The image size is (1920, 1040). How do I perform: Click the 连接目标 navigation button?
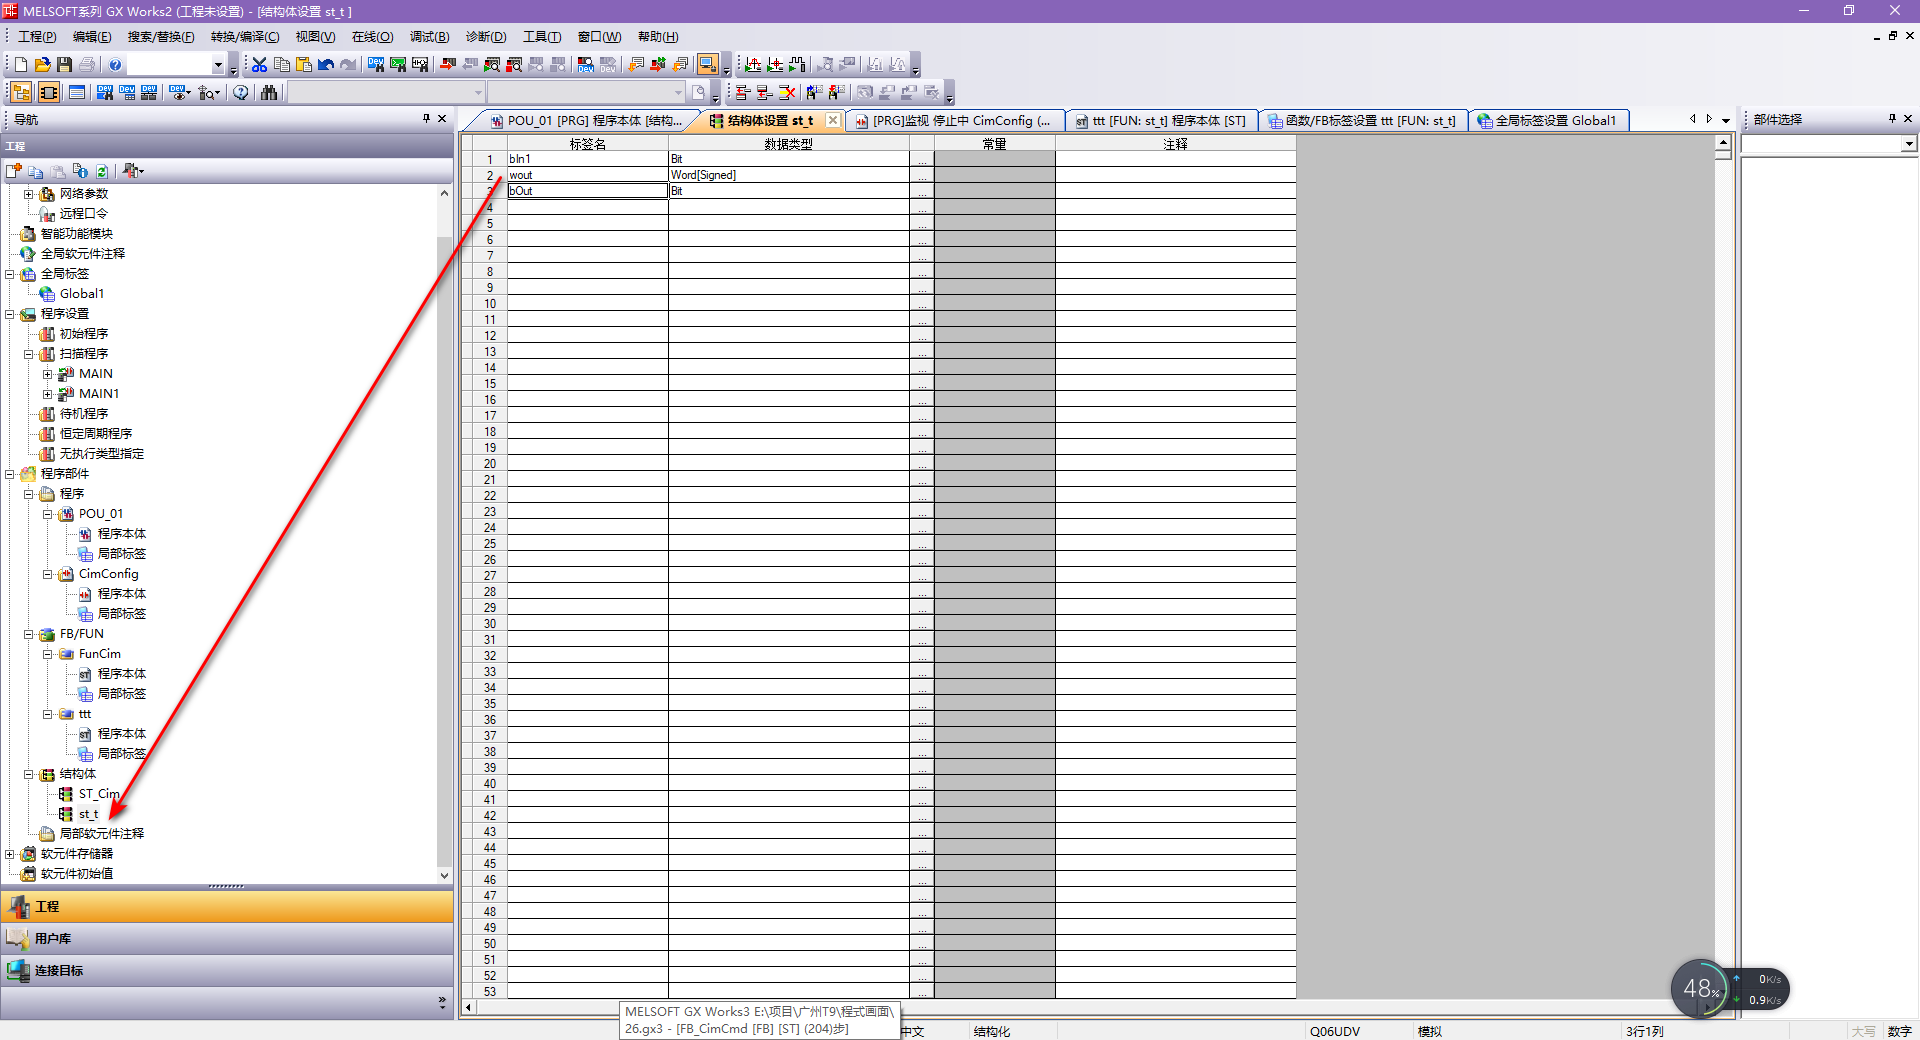click(58, 971)
